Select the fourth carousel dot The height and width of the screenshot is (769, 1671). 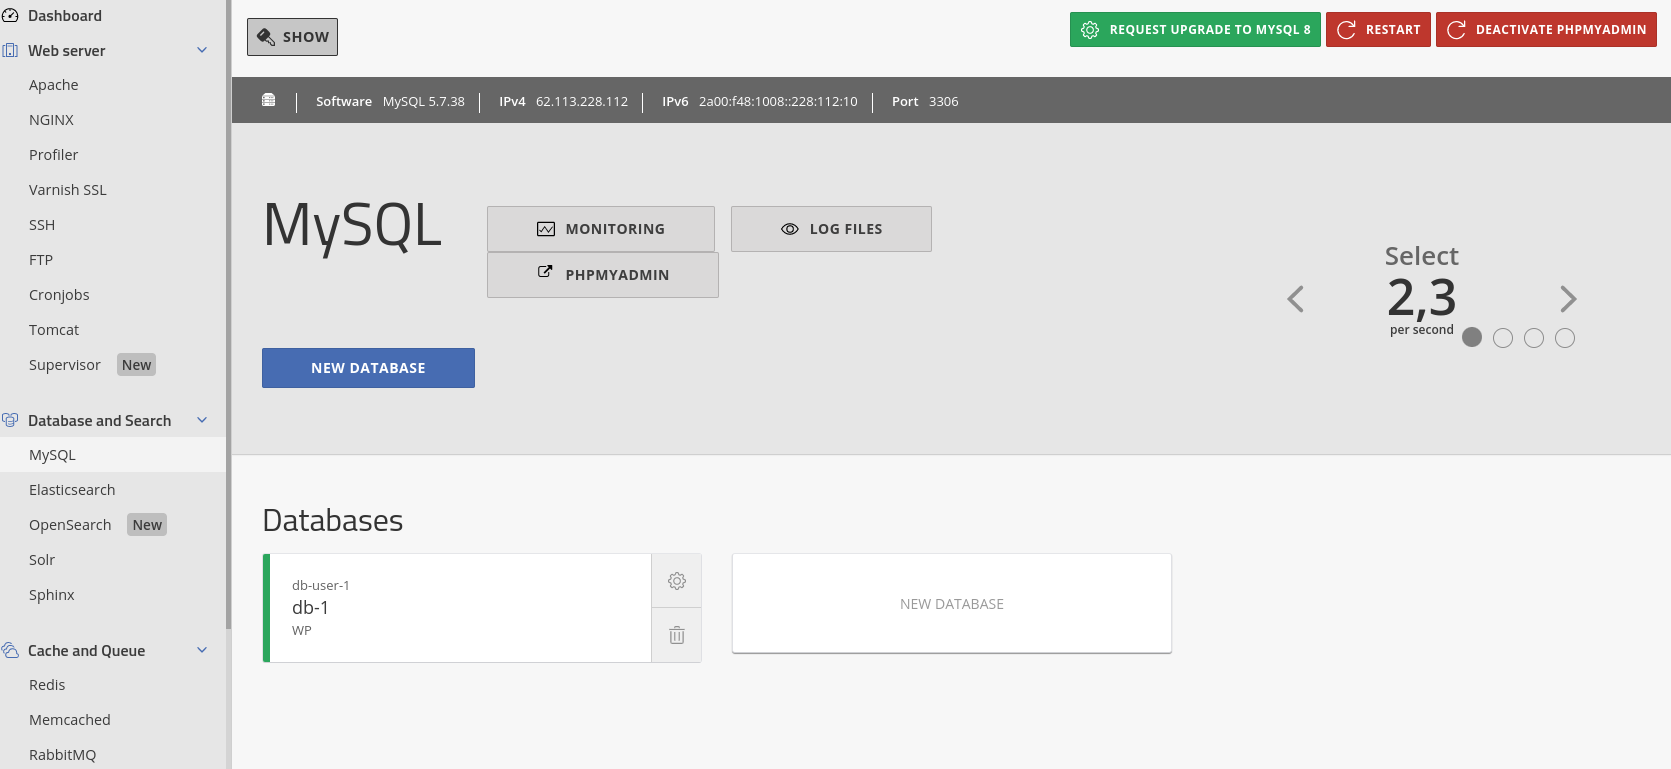click(1565, 338)
